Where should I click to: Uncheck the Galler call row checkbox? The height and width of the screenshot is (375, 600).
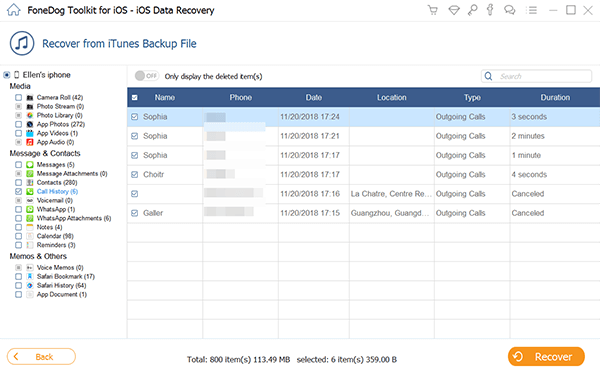tap(135, 213)
